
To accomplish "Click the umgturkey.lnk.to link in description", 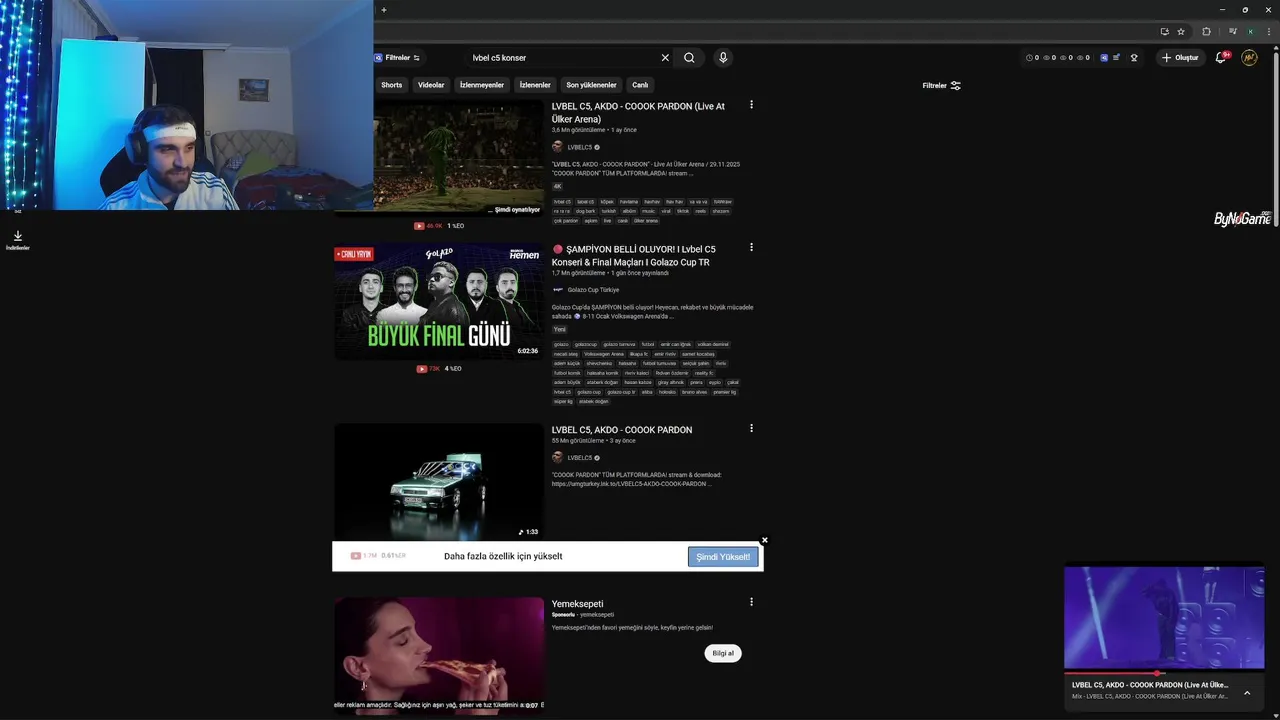I will (630, 484).
